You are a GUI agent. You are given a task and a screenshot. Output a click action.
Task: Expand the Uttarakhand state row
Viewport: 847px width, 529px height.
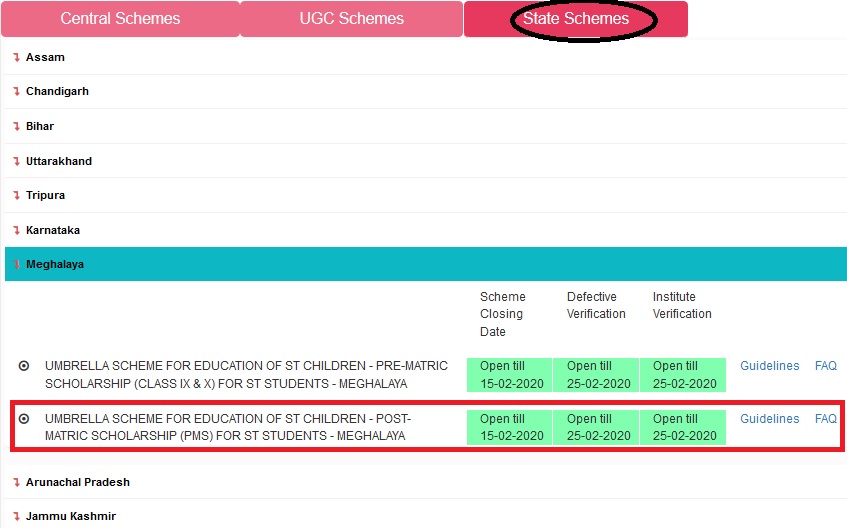tap(426, 161)
